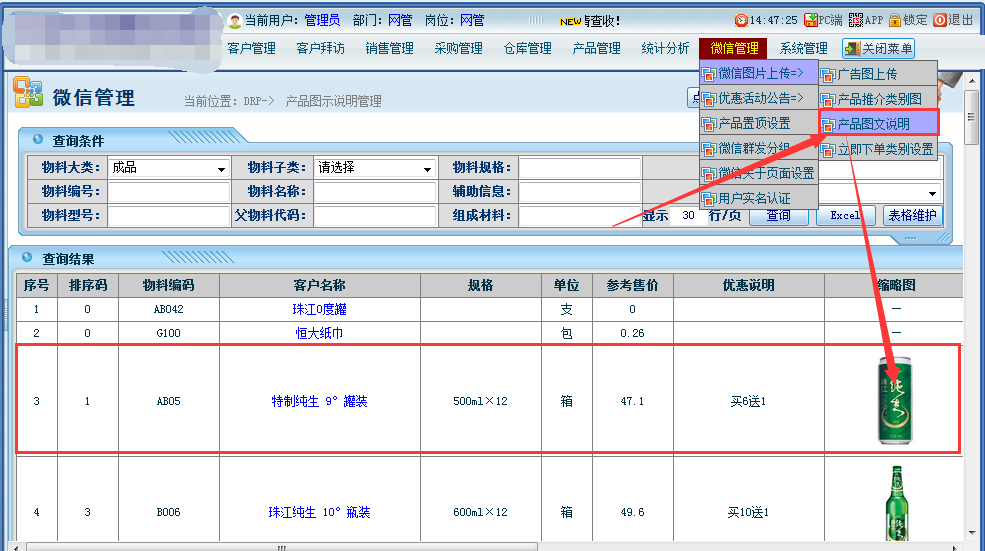Click the horizontal scrollbar at the bottom
Image resolution: width=985 pixels, height=551 pixels.
(x=282, y=546)
